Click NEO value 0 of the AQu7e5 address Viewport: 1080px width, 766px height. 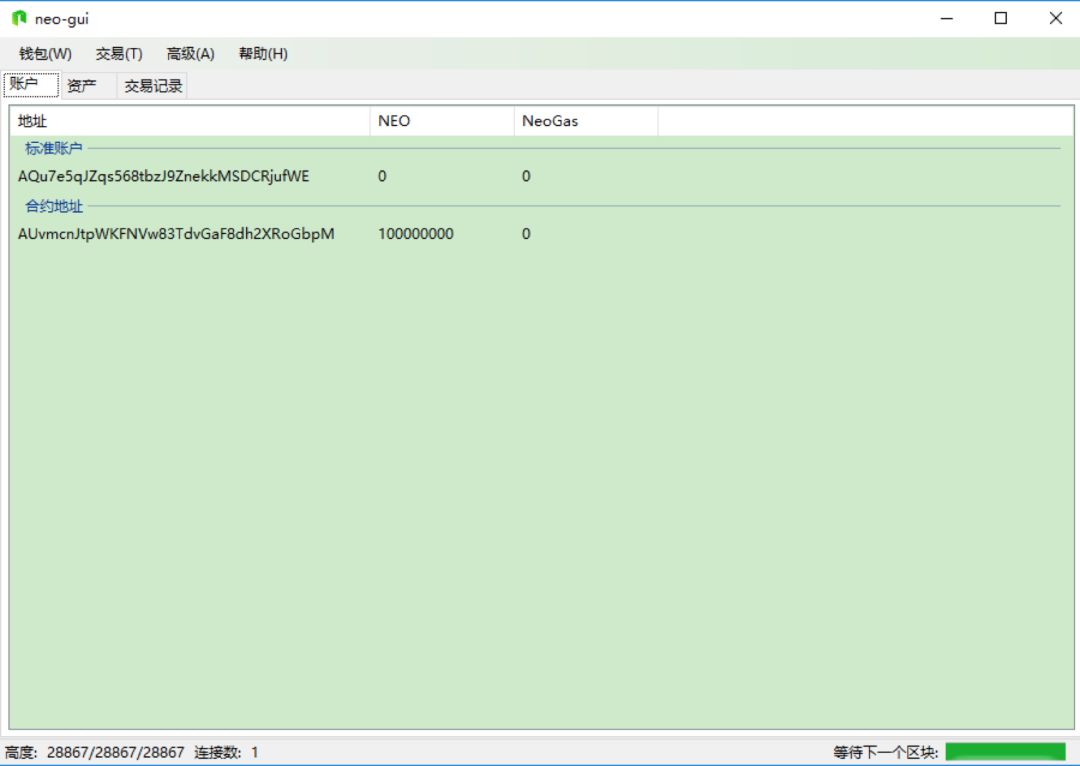coord(382,176)
